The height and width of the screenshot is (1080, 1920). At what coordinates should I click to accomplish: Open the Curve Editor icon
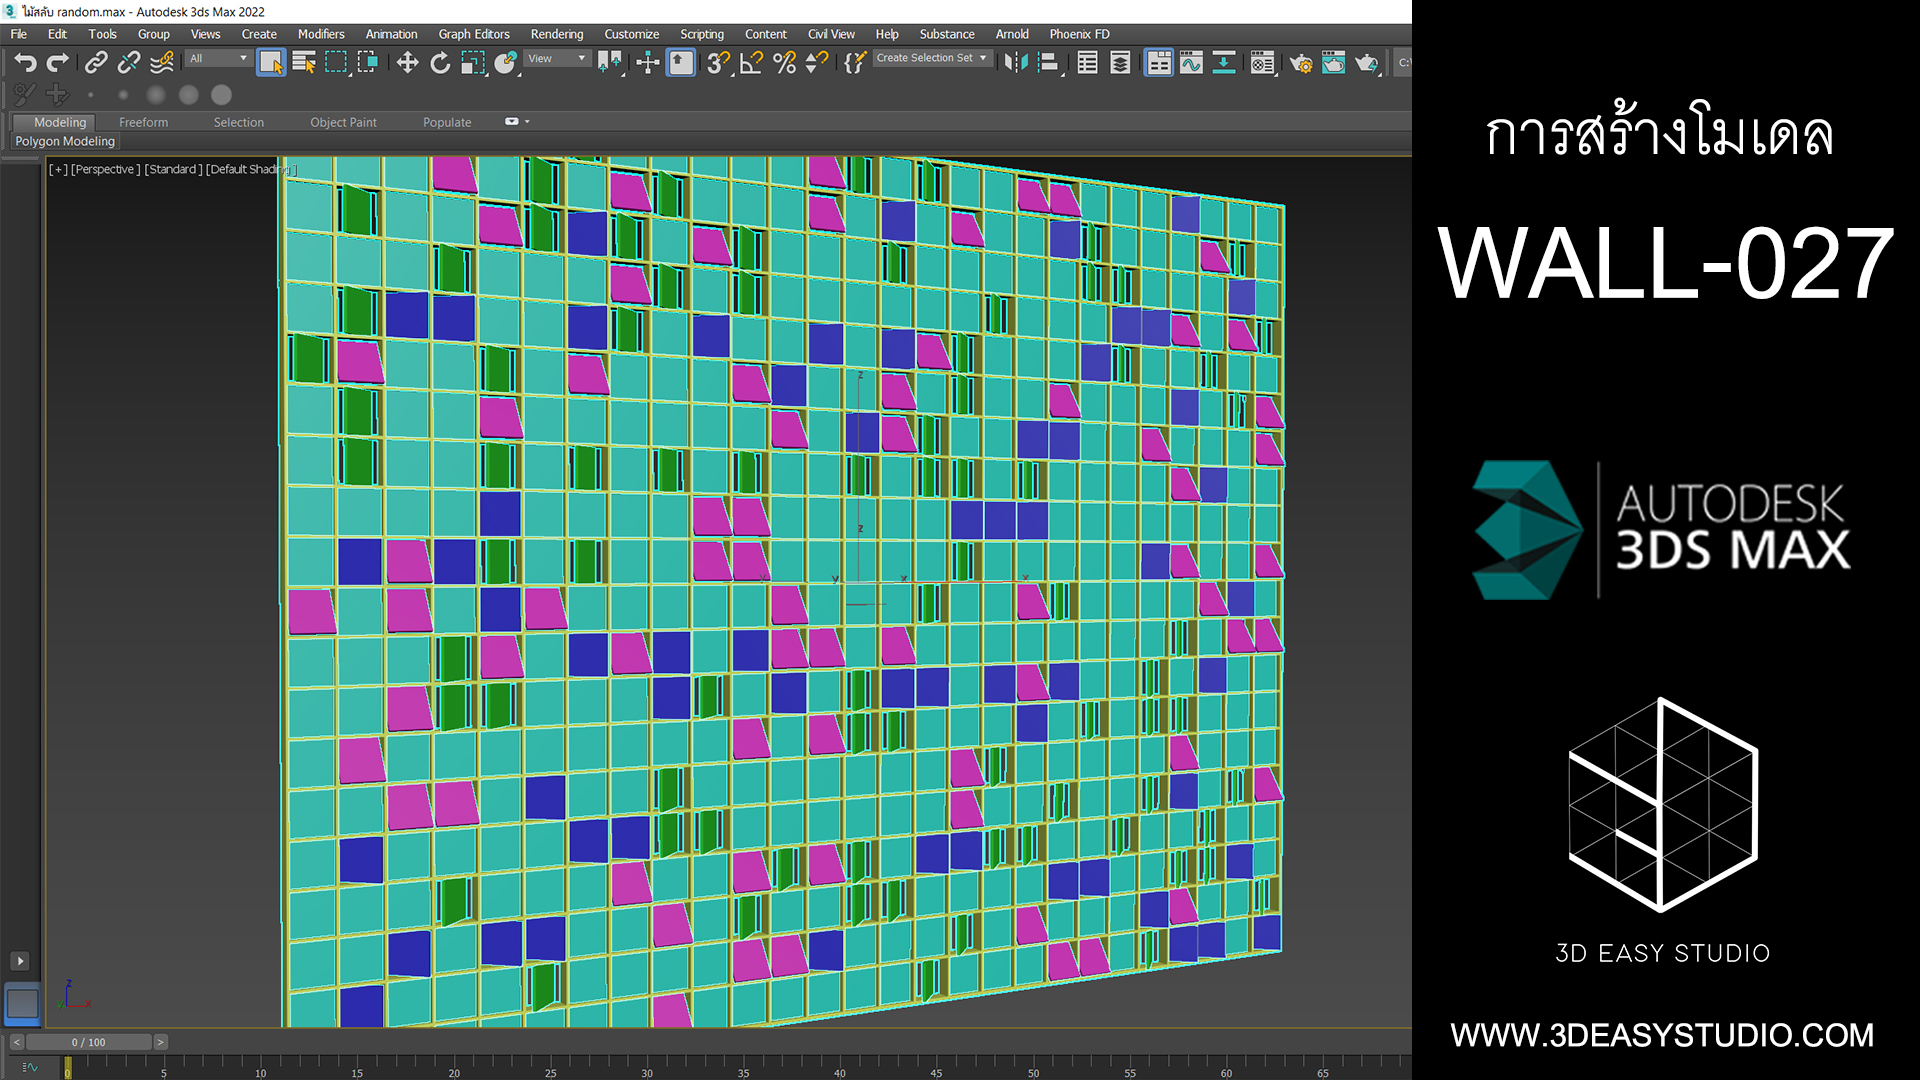[x=1191, y=63]
